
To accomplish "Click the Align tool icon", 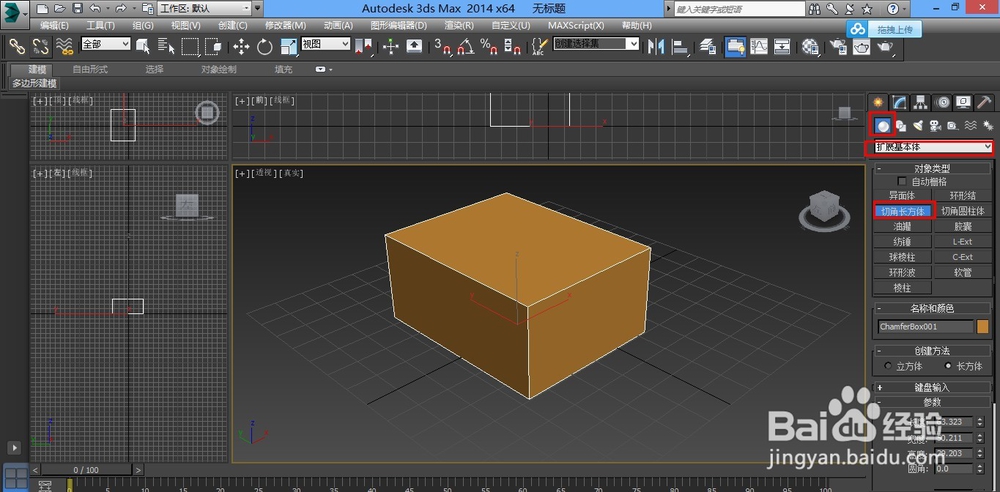I will tap(681, 47).
